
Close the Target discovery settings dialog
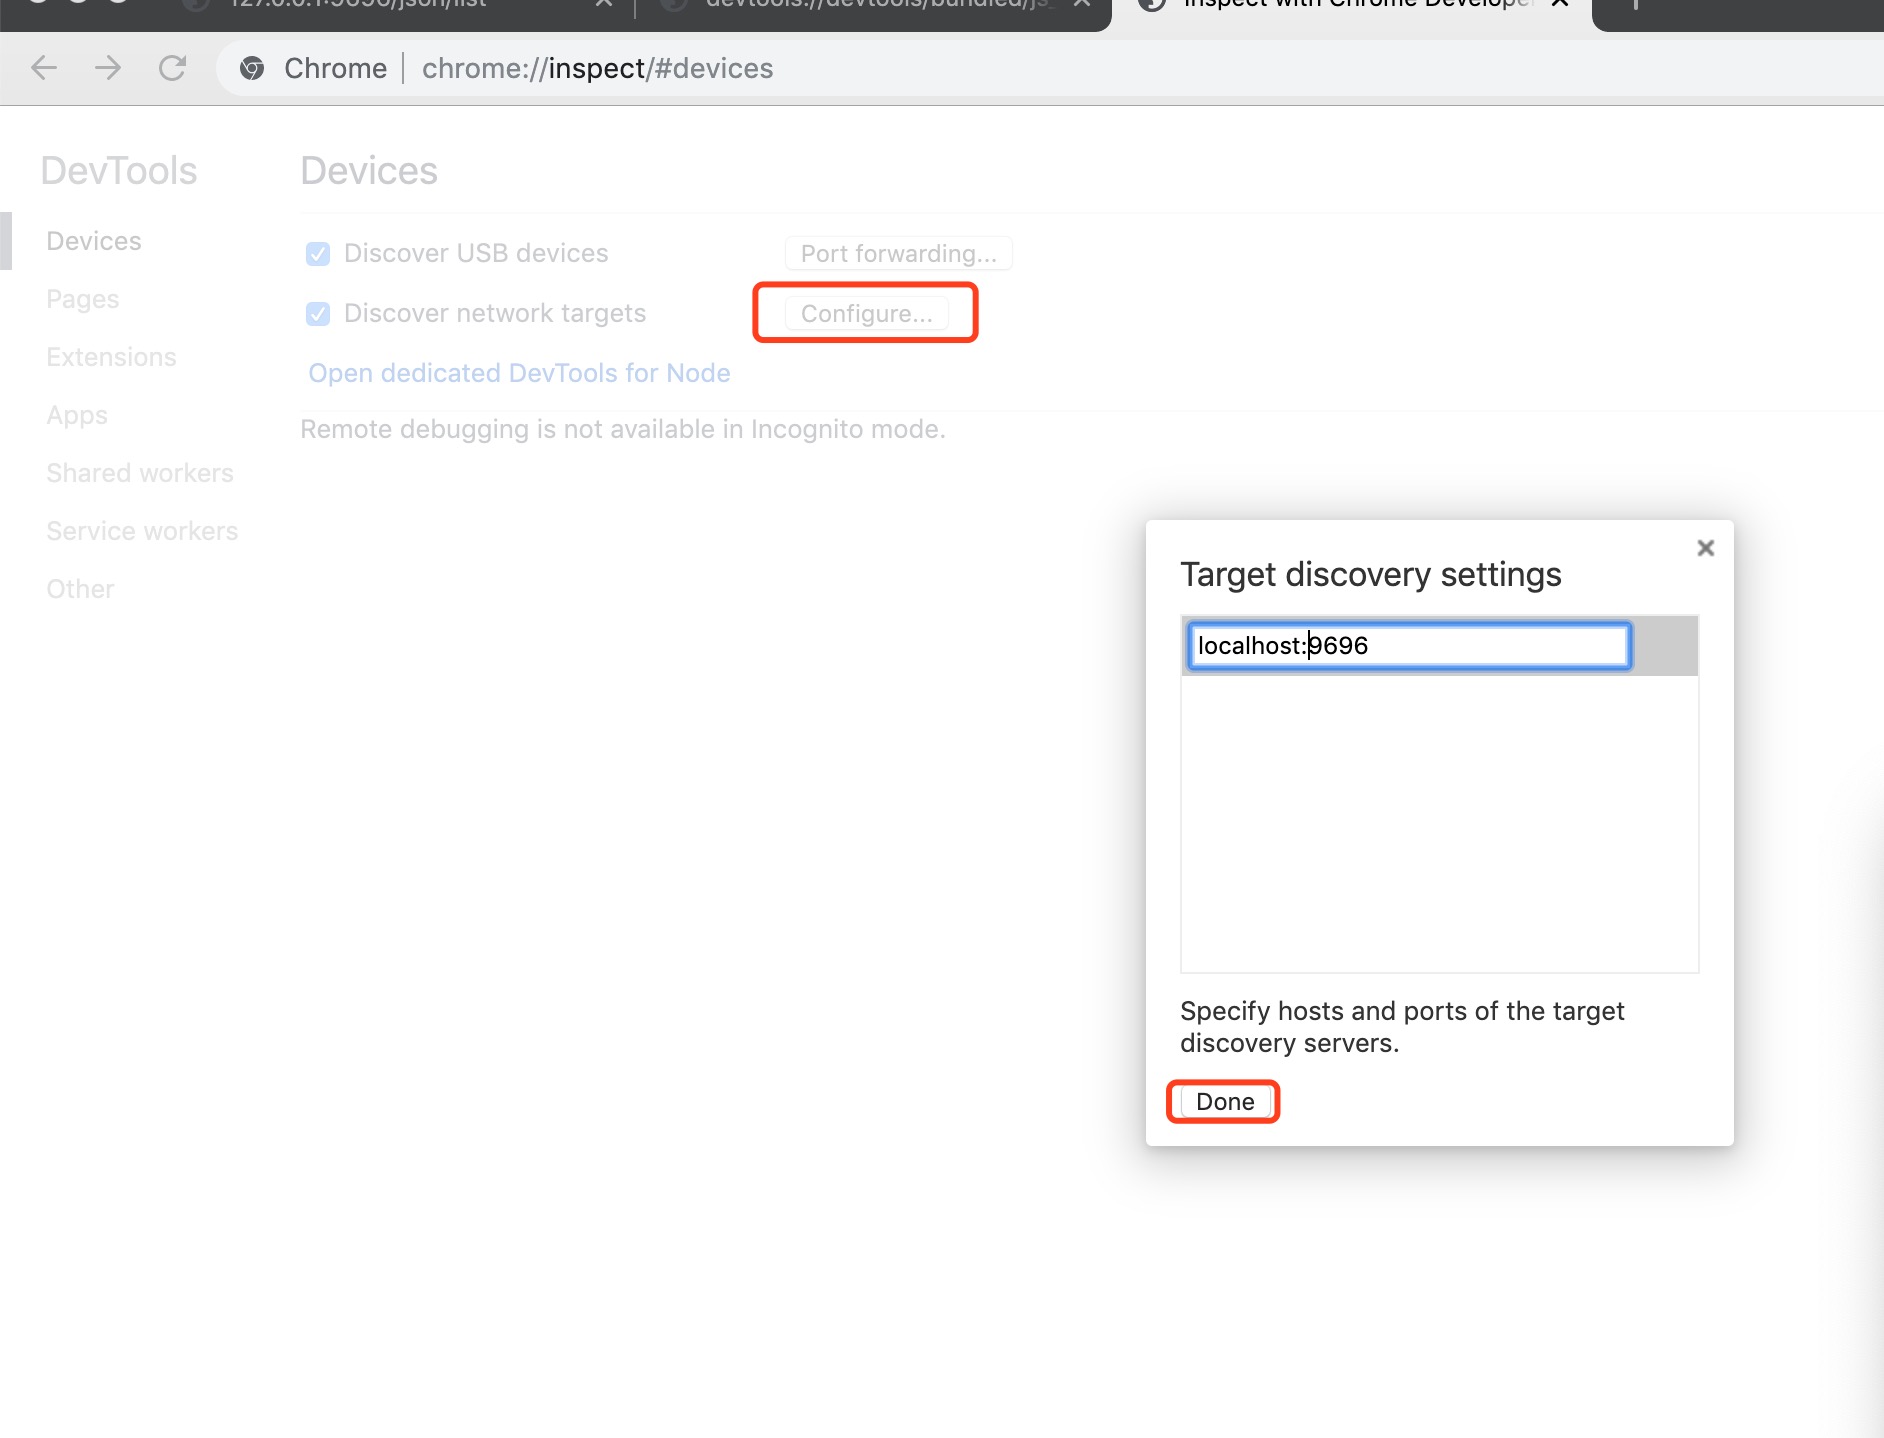coord(1705,548)
